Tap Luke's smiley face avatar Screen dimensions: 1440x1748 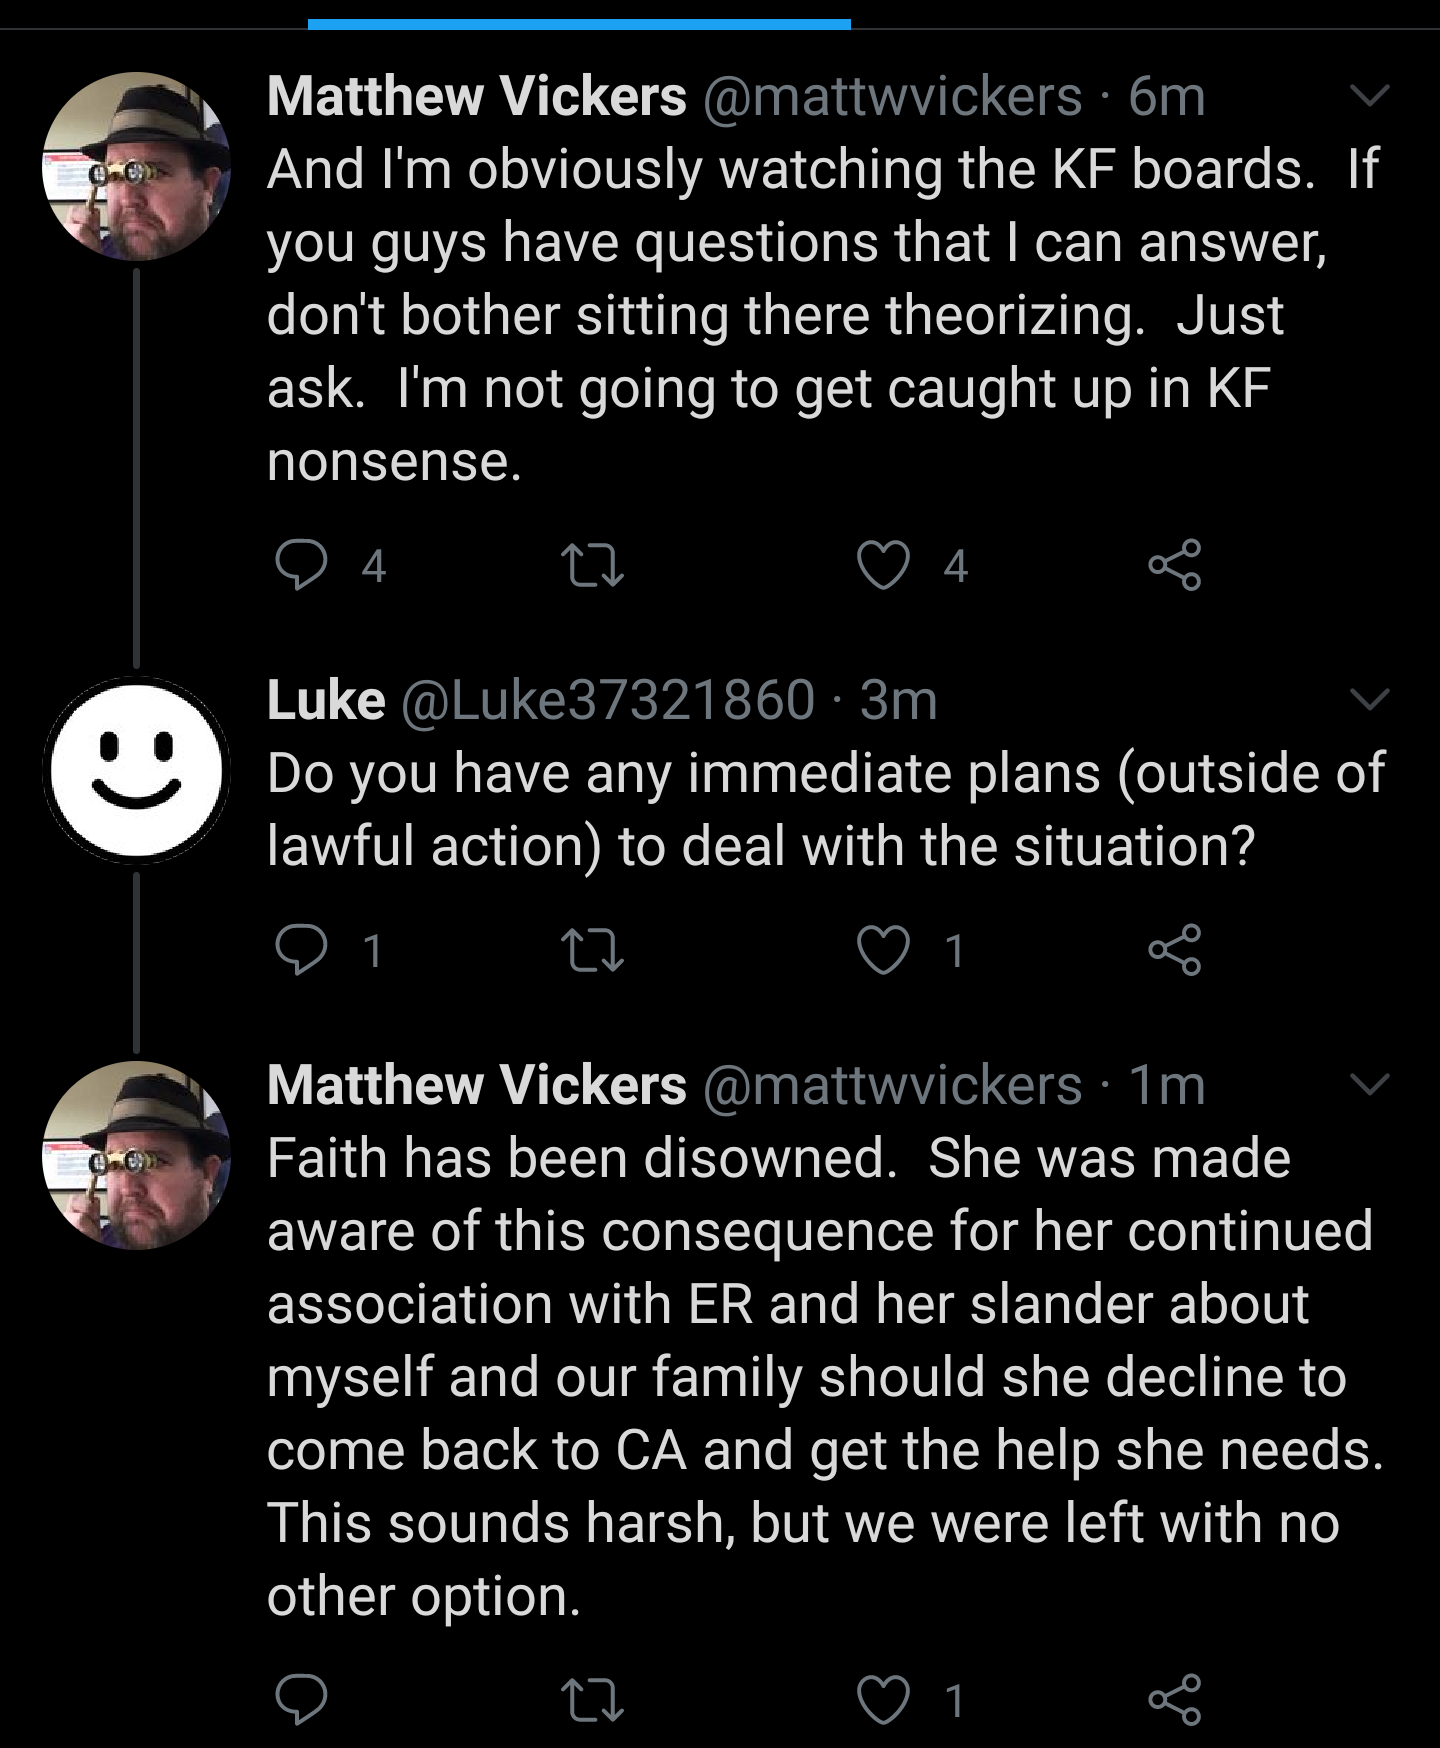(137, 770)
